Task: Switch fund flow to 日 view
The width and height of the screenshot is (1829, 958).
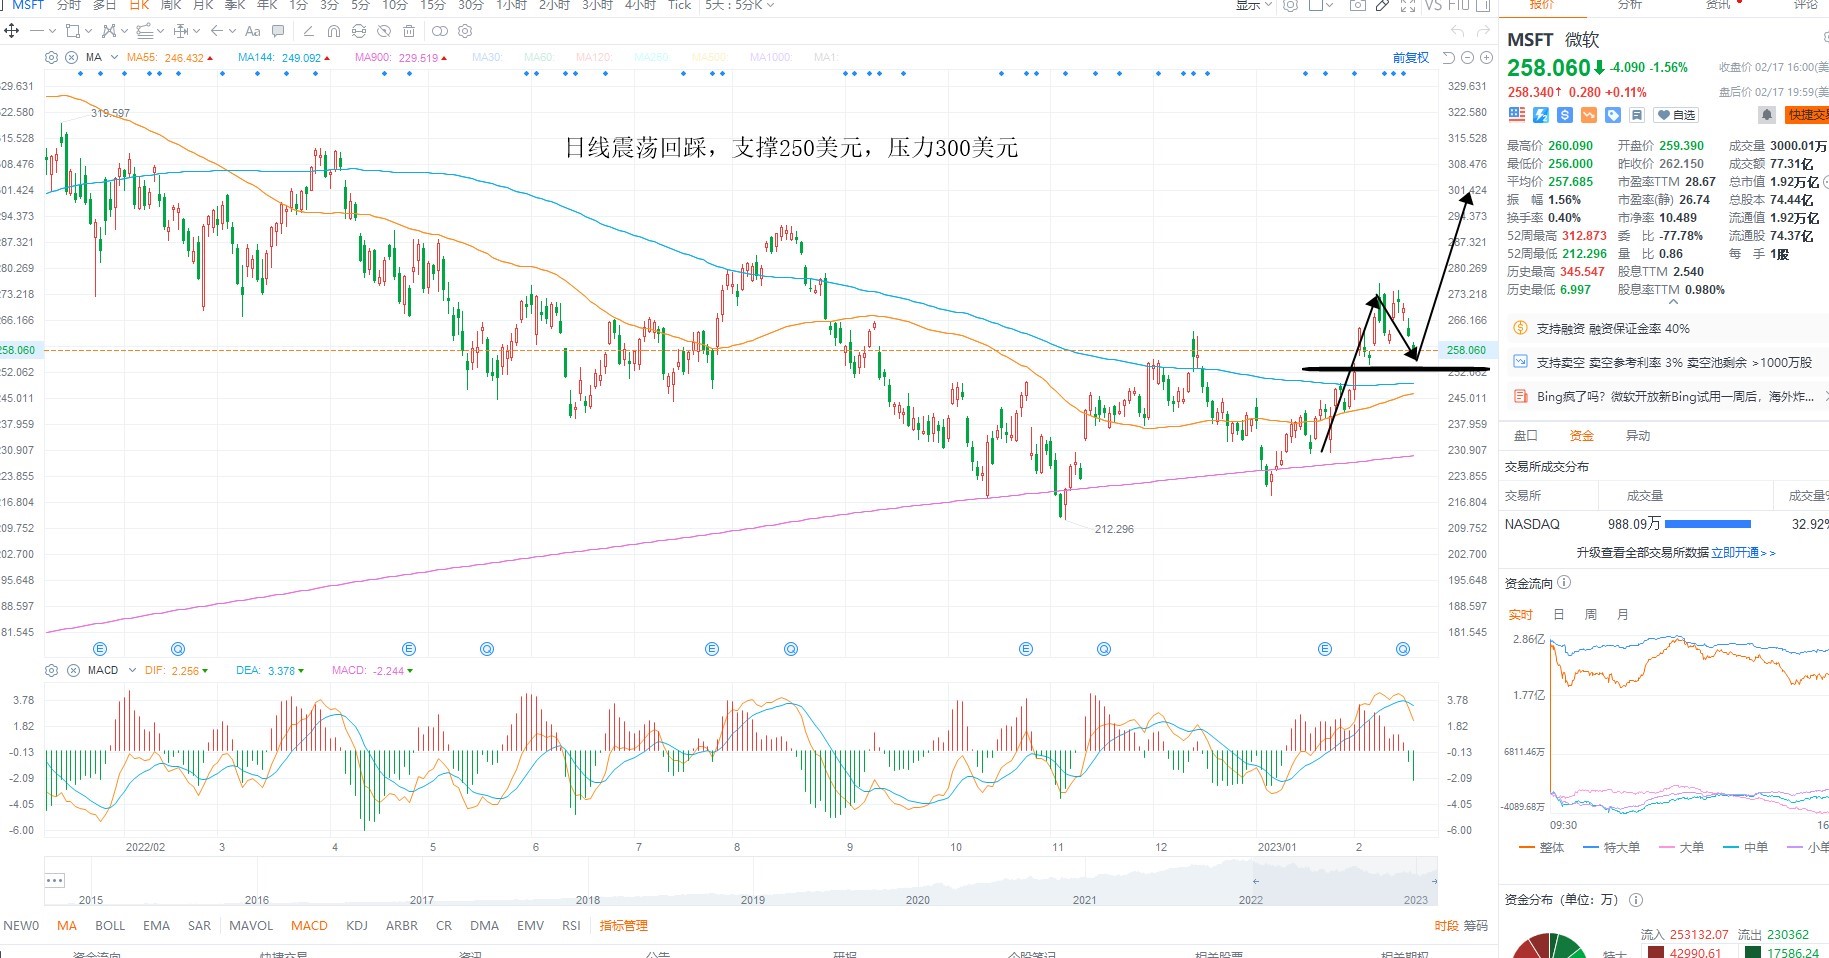Action: tap(1558, 614)
